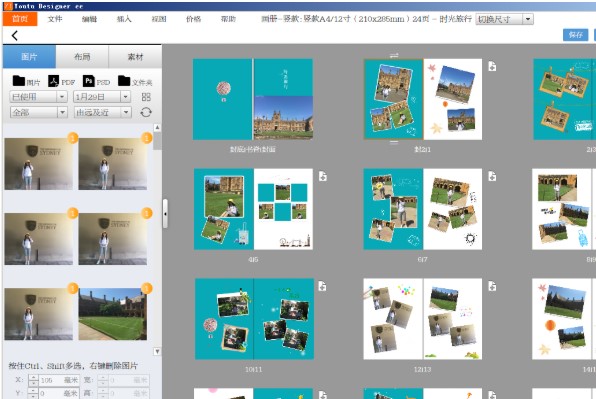Click page icon beside the 12|13 spread
Screen dimensions: 596x399
tap(492, 286)
